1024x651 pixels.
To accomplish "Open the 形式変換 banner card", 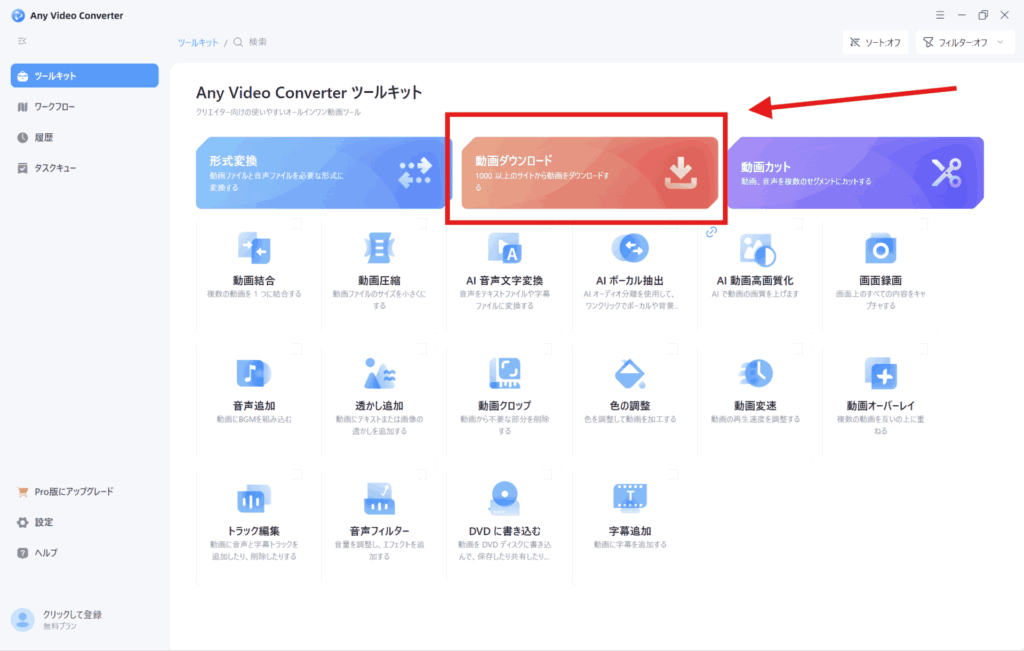I will point(320,172).
